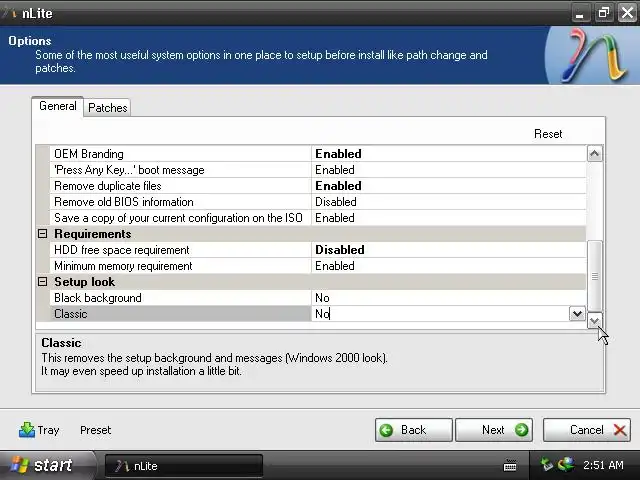Click the scrollbar down arrow
This screenshot has width=640, height=480.
(x=595, y=321)
